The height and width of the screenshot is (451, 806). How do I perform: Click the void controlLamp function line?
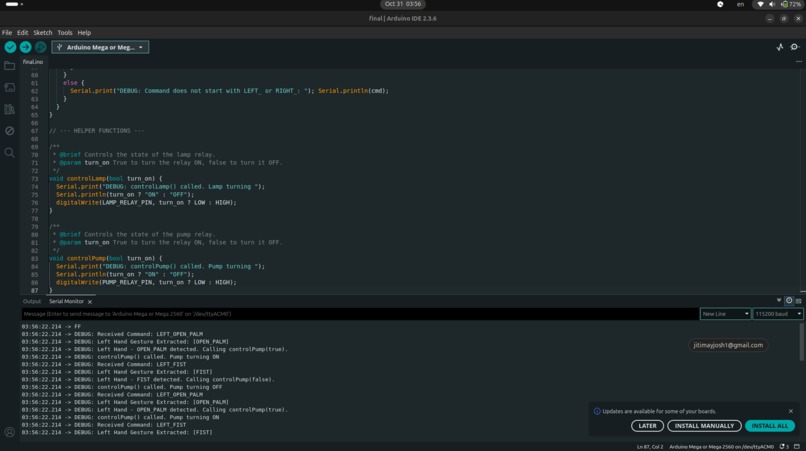(105, 178)
